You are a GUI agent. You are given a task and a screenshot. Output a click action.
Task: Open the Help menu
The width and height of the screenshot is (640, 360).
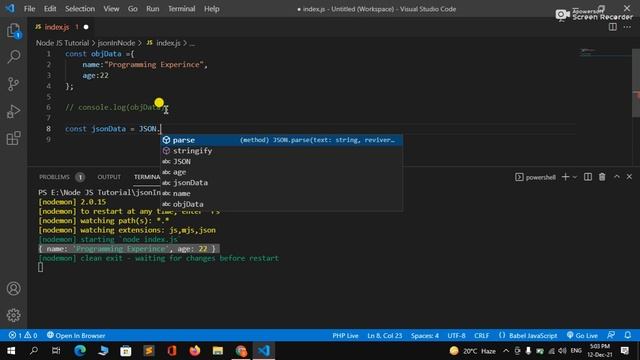pos(211,9)
